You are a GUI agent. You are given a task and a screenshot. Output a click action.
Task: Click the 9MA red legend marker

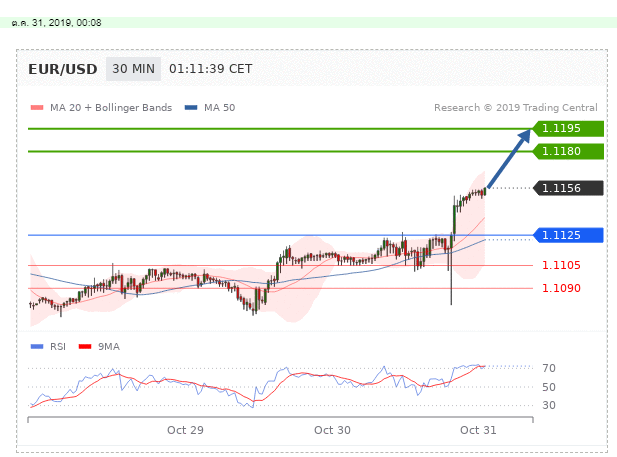[x=84, y=346]
